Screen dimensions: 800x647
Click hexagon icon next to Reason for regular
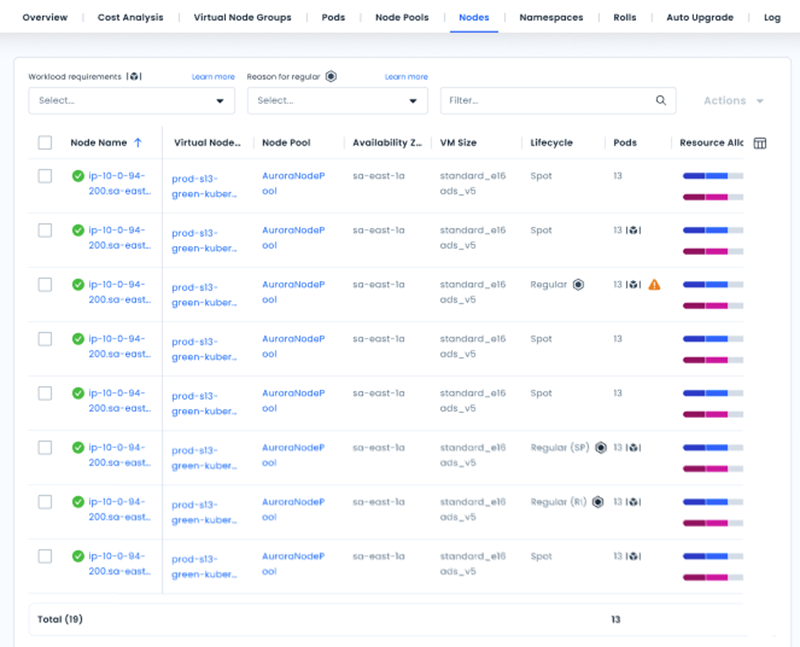point(331,77)
